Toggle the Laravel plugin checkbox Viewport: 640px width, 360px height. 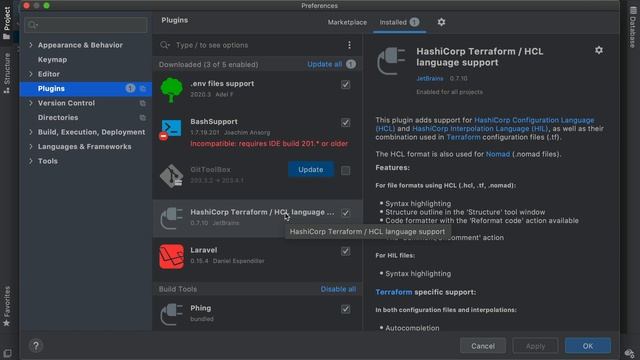pyautogui.click(x=345, y=251)
